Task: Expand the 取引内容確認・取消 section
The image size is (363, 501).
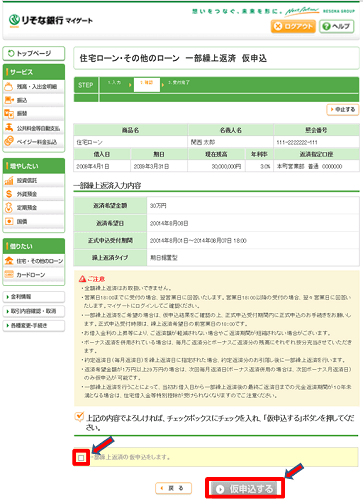Action: tap(33, 311)
